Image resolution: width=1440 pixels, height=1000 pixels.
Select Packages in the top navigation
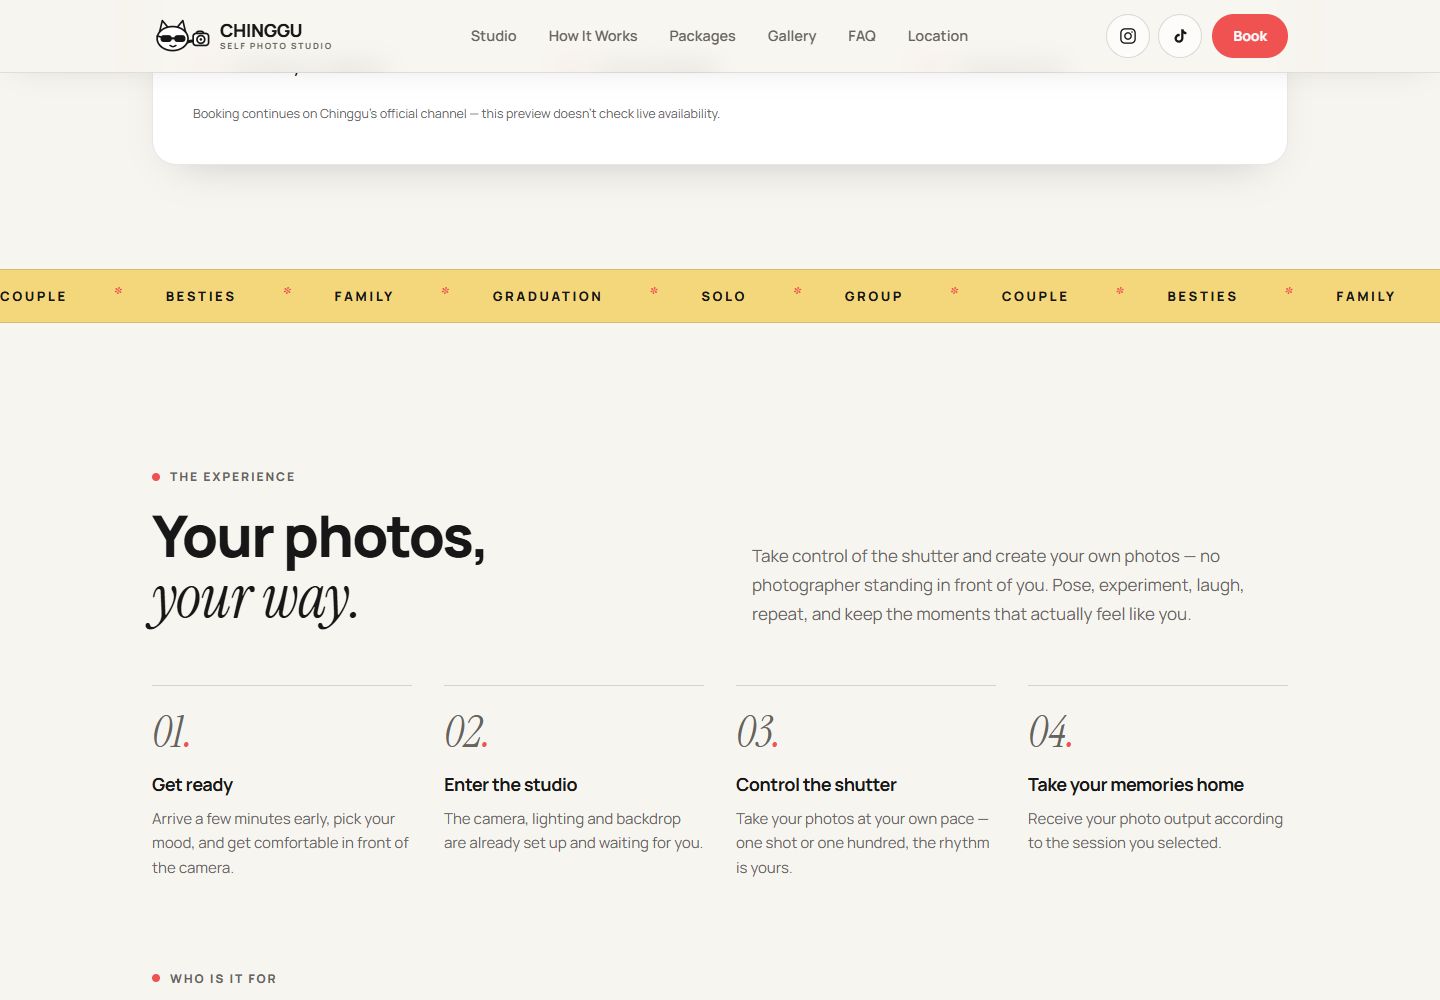702,36
